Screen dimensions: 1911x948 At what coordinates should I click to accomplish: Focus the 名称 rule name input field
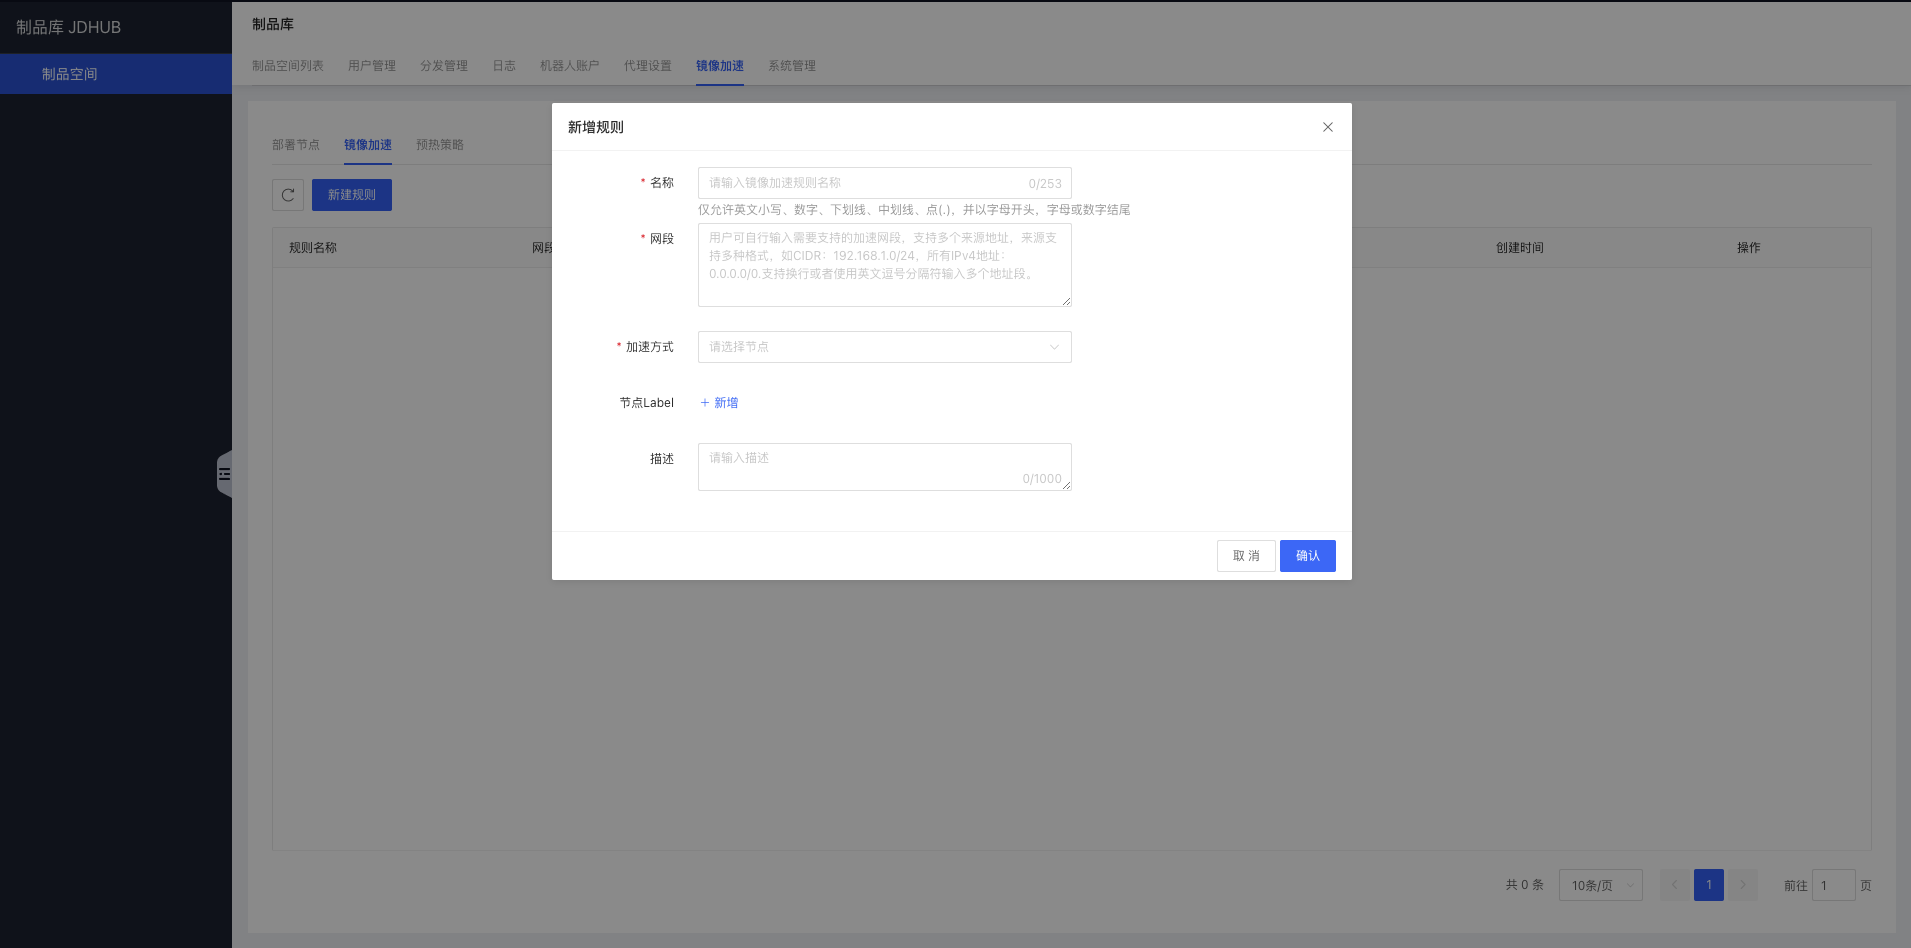[884, 183]
